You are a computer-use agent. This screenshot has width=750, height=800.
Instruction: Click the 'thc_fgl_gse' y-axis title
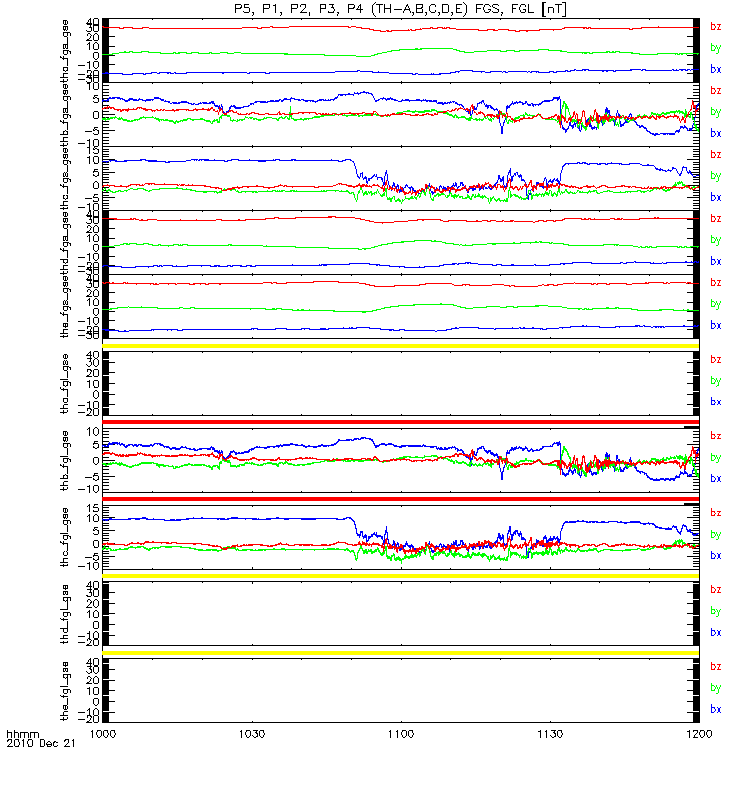64,537
